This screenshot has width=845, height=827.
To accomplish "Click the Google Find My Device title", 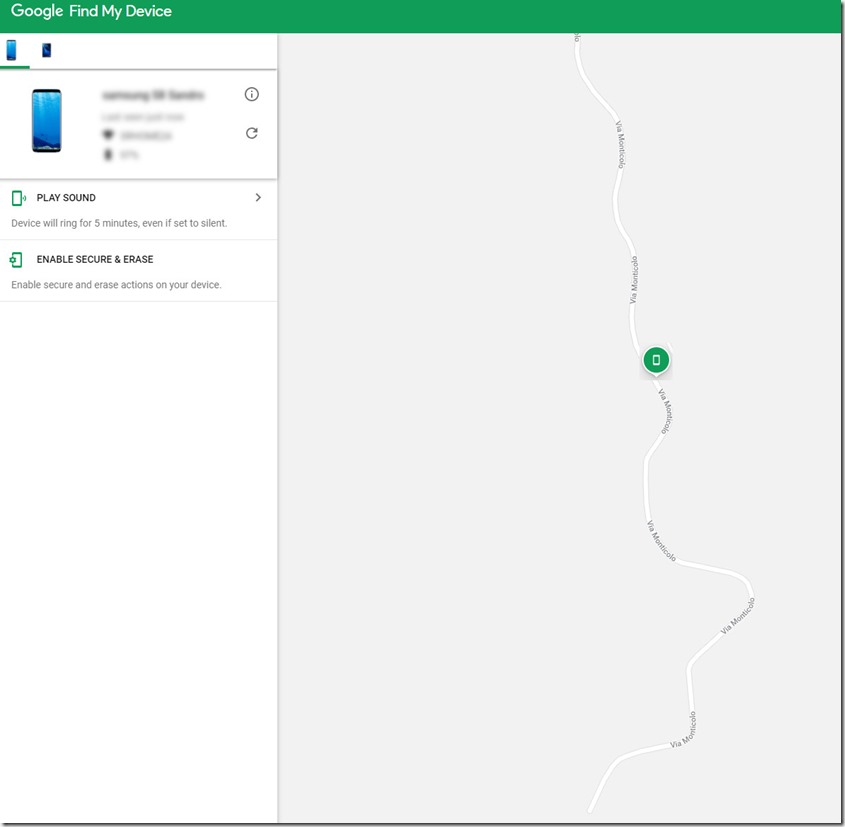I will pos(91,11).
